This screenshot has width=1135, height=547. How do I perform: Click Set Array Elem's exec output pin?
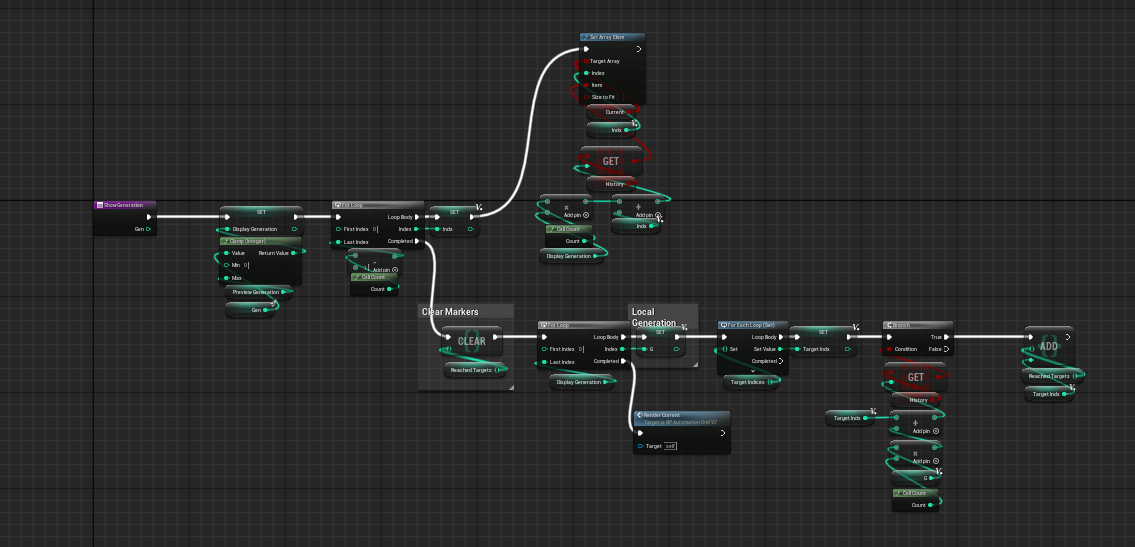tap(638, 49)
